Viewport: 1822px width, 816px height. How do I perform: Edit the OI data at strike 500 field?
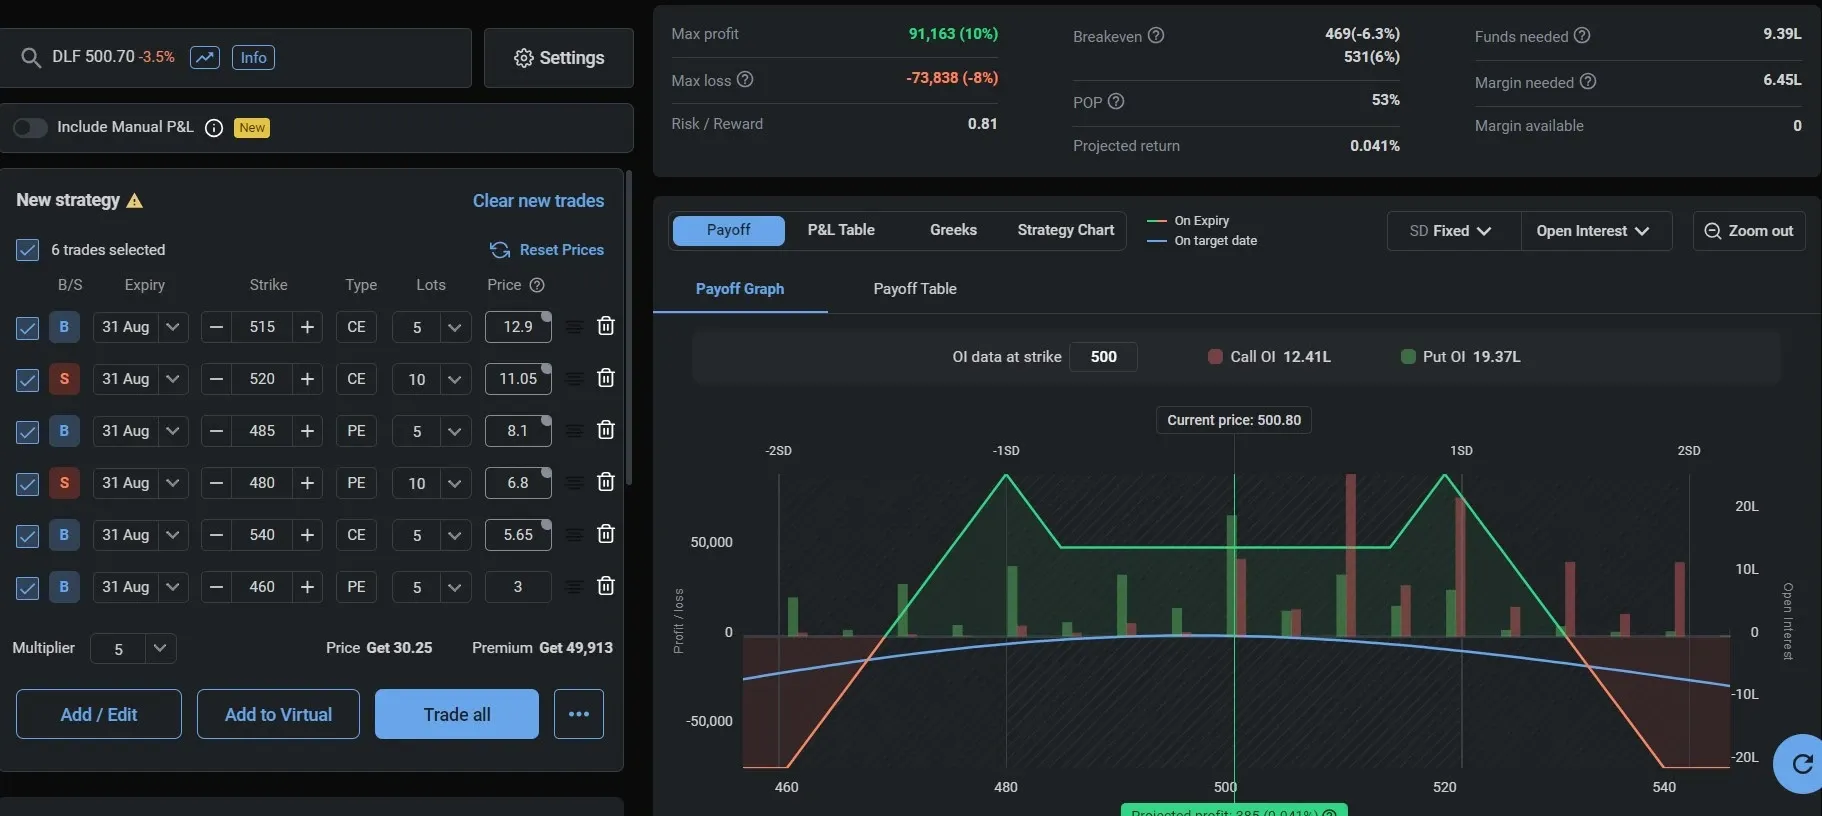point(1103,357)
